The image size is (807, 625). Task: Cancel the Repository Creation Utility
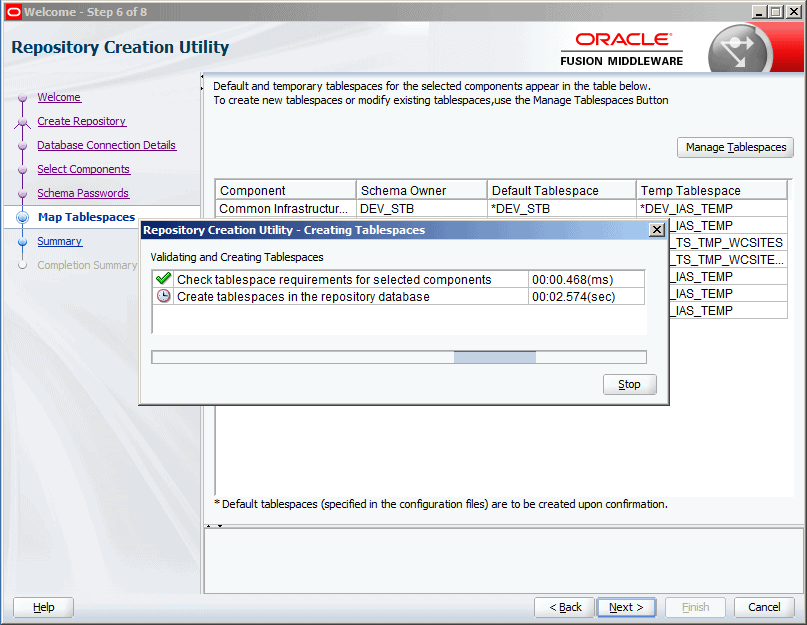pyautogui.click(x=764, y=607)
